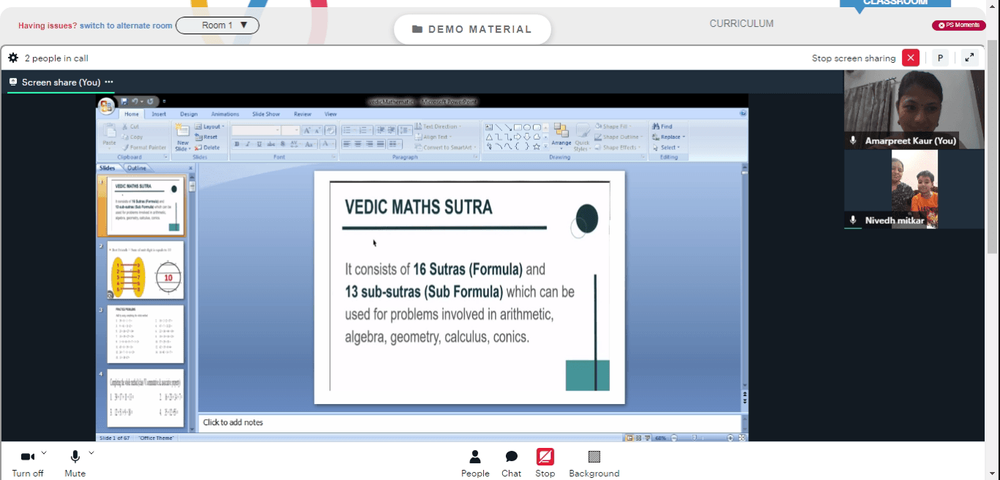Screen dimensions: 1000x480
Task: Expand camera options chevron
Action: (x=43, y=453)
